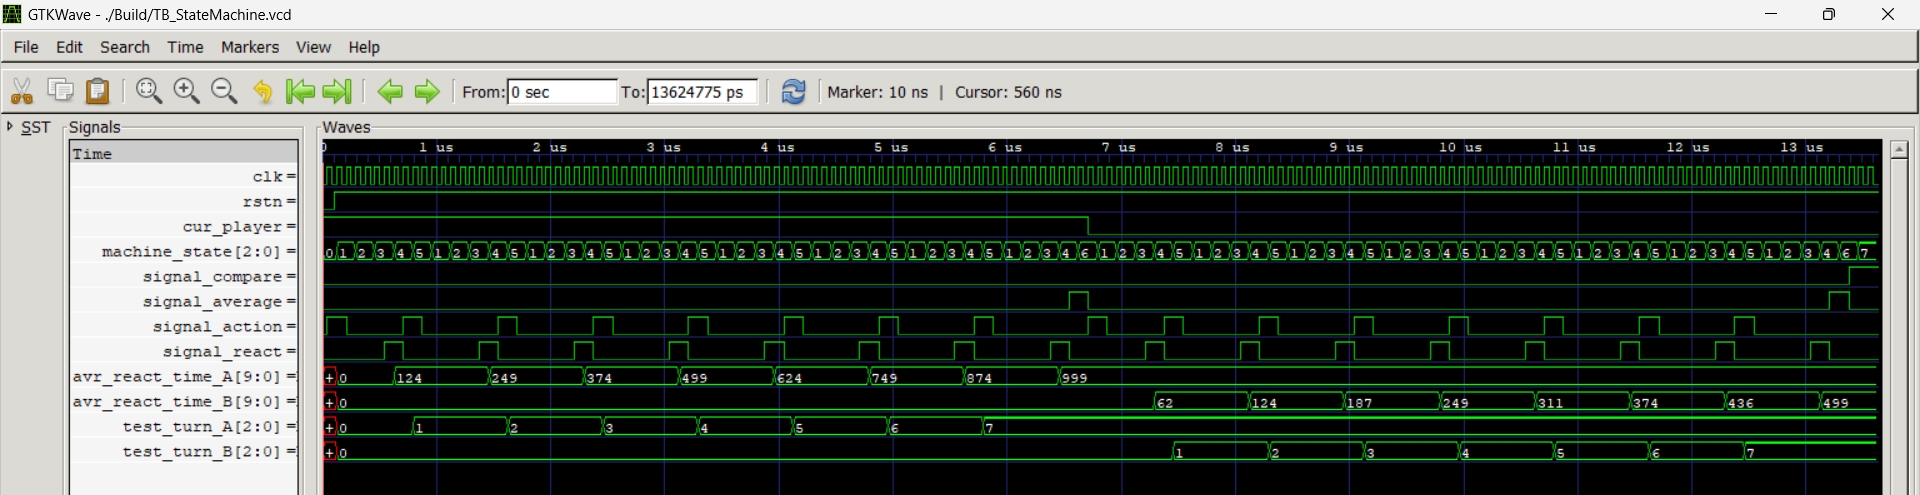Jump to end with Zoom-to-End icon

(x=337, y=91)
